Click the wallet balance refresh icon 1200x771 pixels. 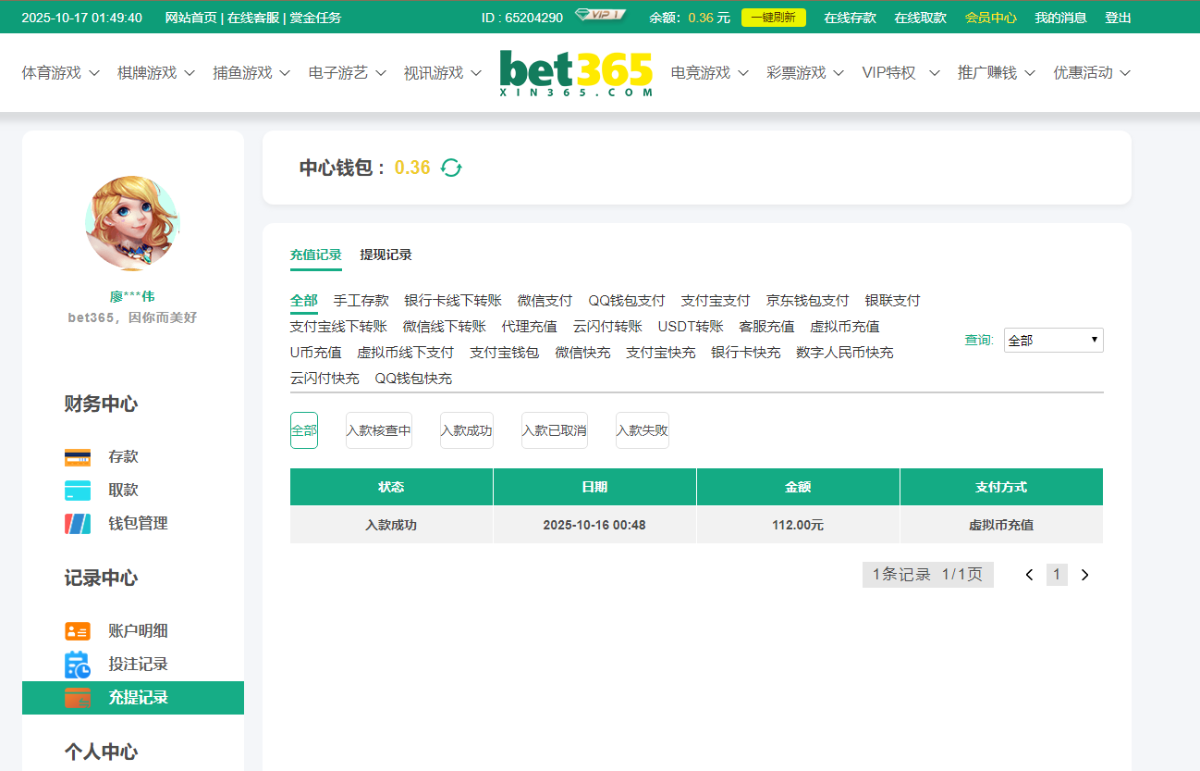pos(451,168)
